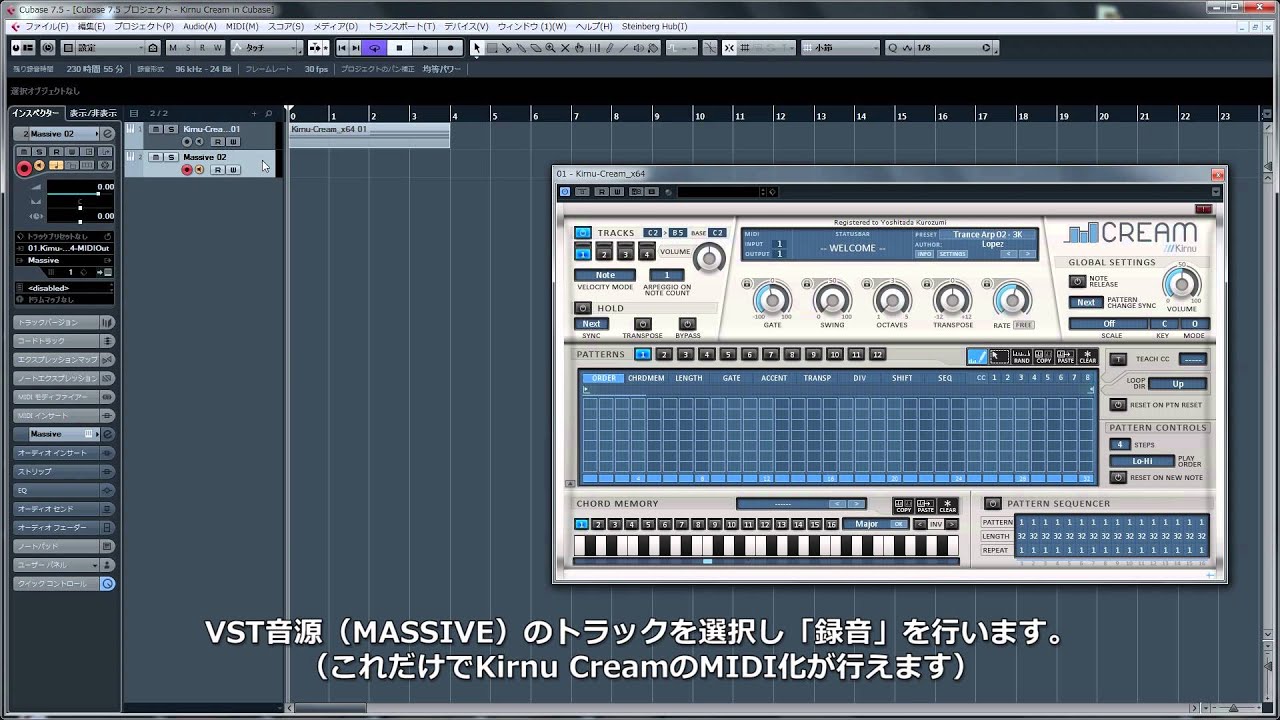Click the pattern COPY icon next to RAND
This screenshot has height=720, width=1280.
tap(1043, 356)
